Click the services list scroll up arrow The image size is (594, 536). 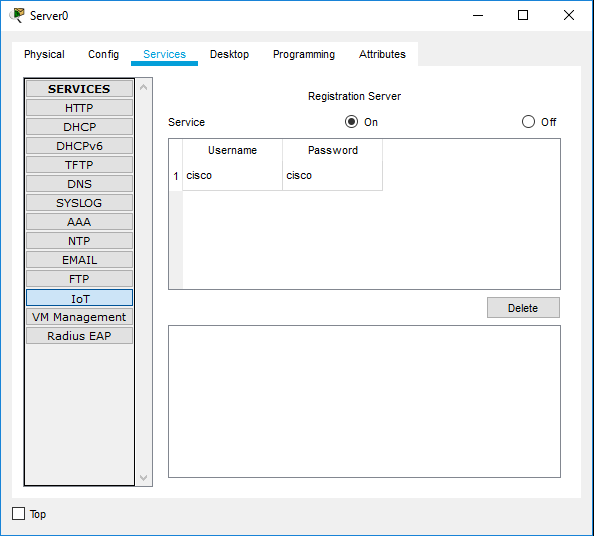point(144,88)
